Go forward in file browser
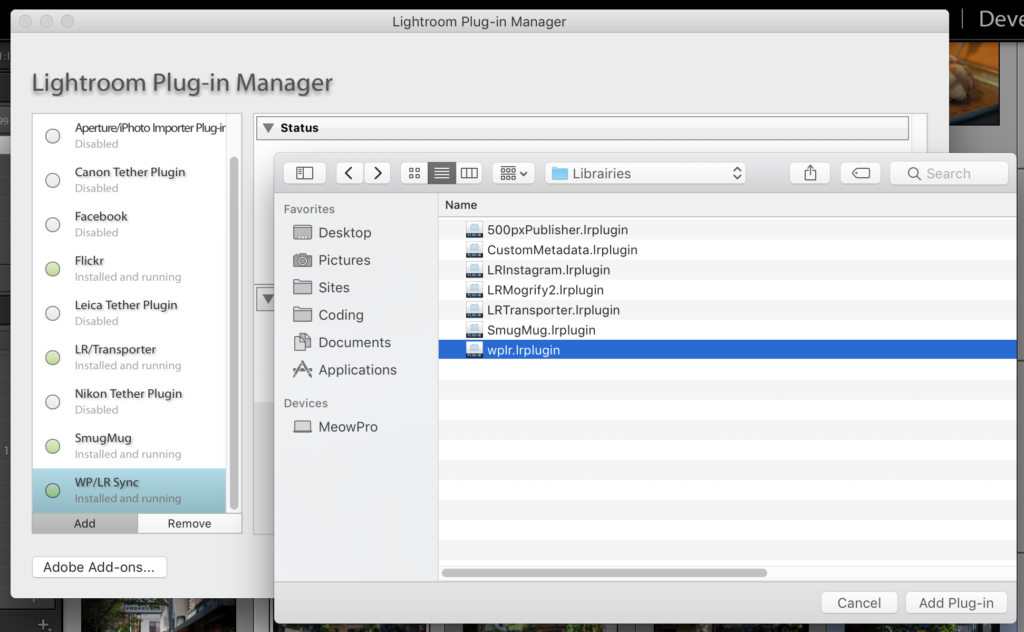The image size is (1024, 632). [x=377, y=173]
